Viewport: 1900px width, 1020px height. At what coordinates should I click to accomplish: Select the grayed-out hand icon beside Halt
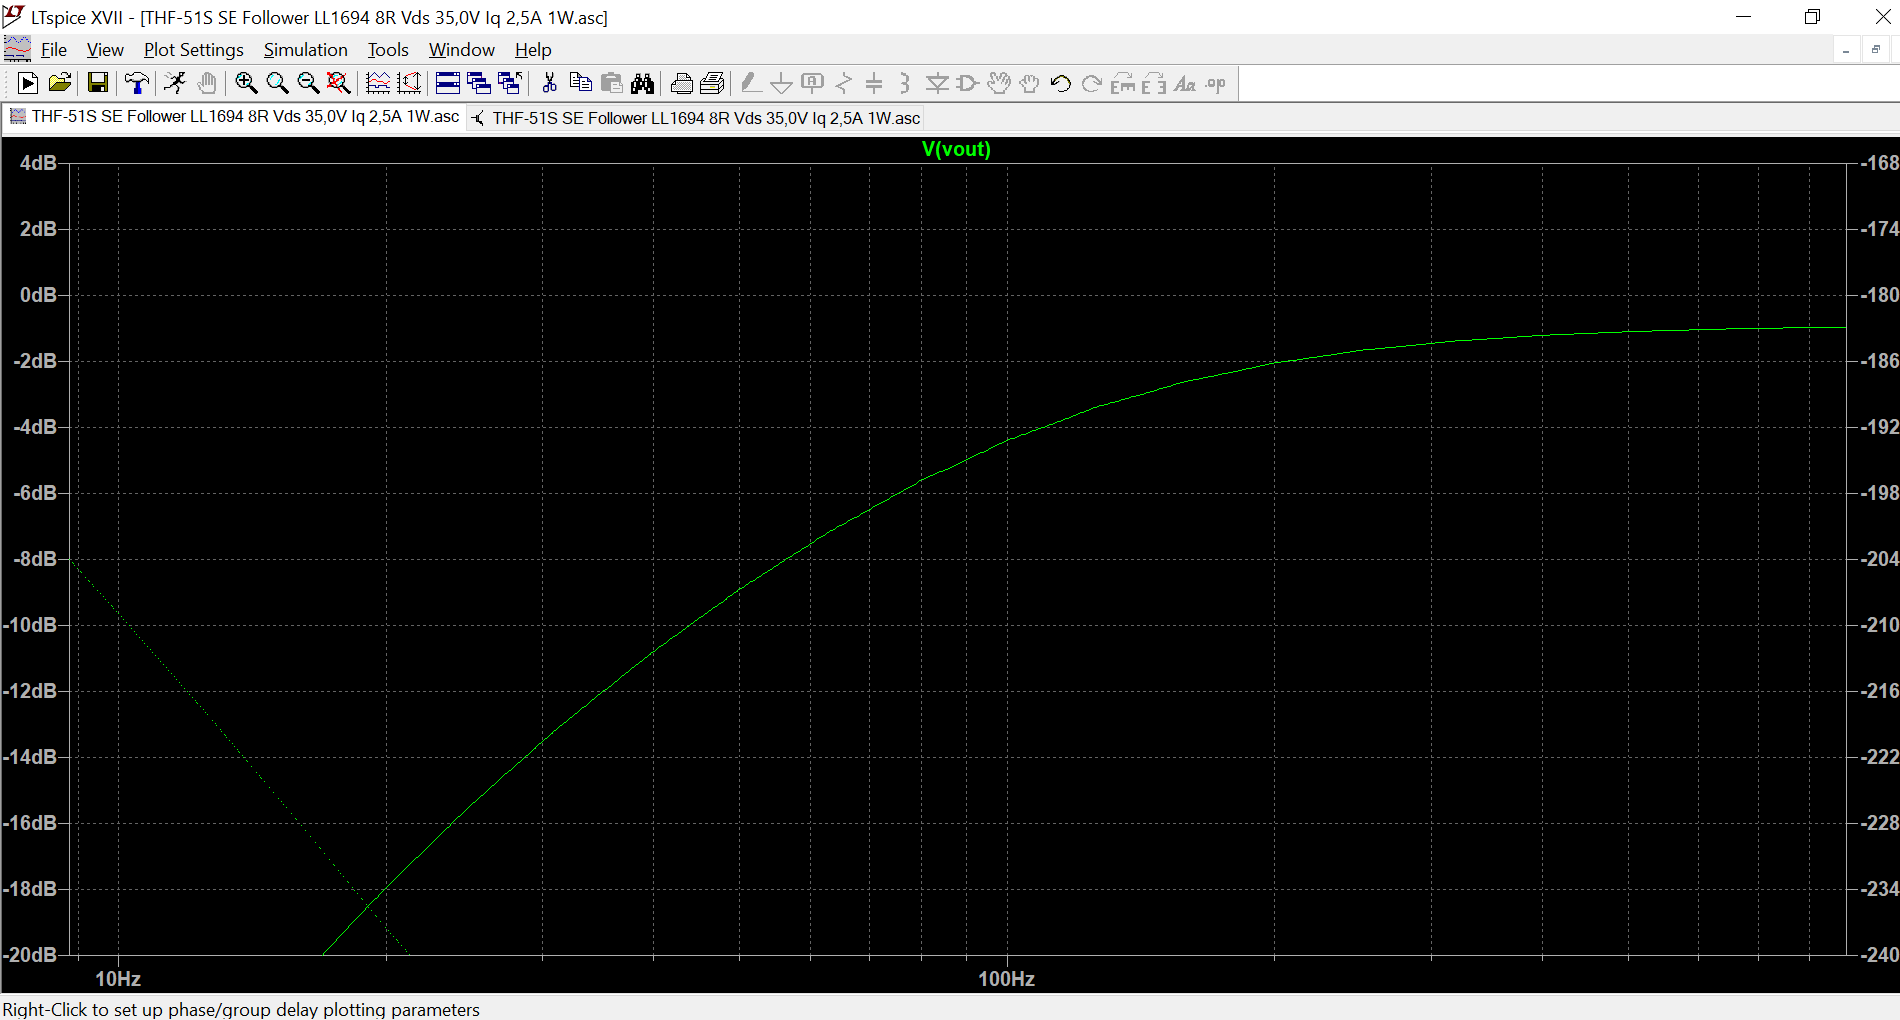click(207, 84)
